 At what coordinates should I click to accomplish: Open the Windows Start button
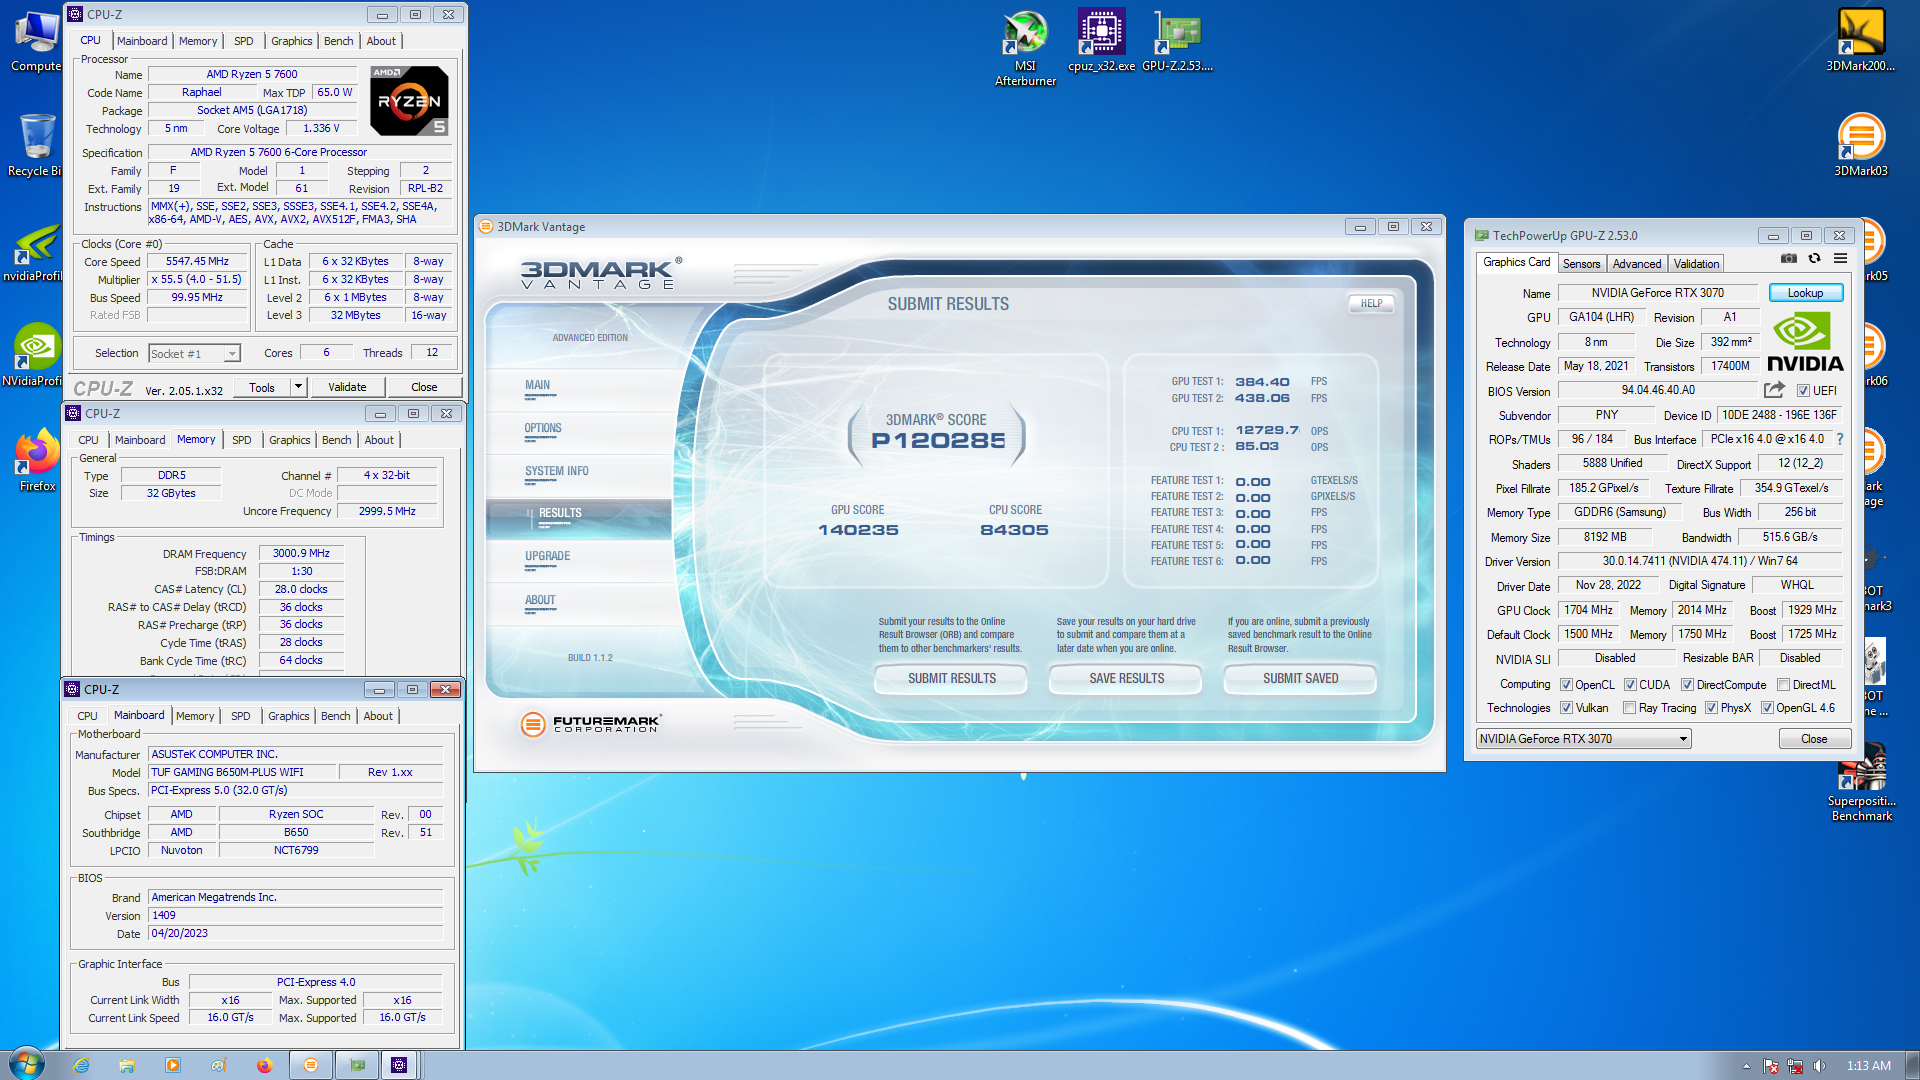pyautogui.click(x=27, y=1064)
